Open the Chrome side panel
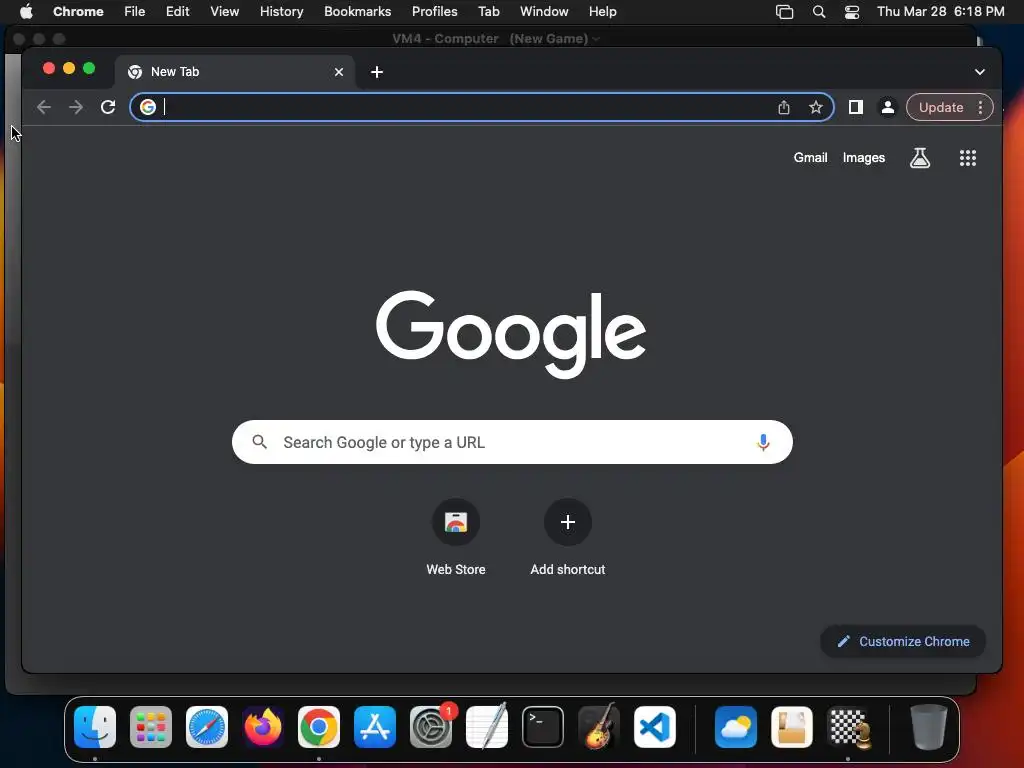 click(x=856, y=107)
